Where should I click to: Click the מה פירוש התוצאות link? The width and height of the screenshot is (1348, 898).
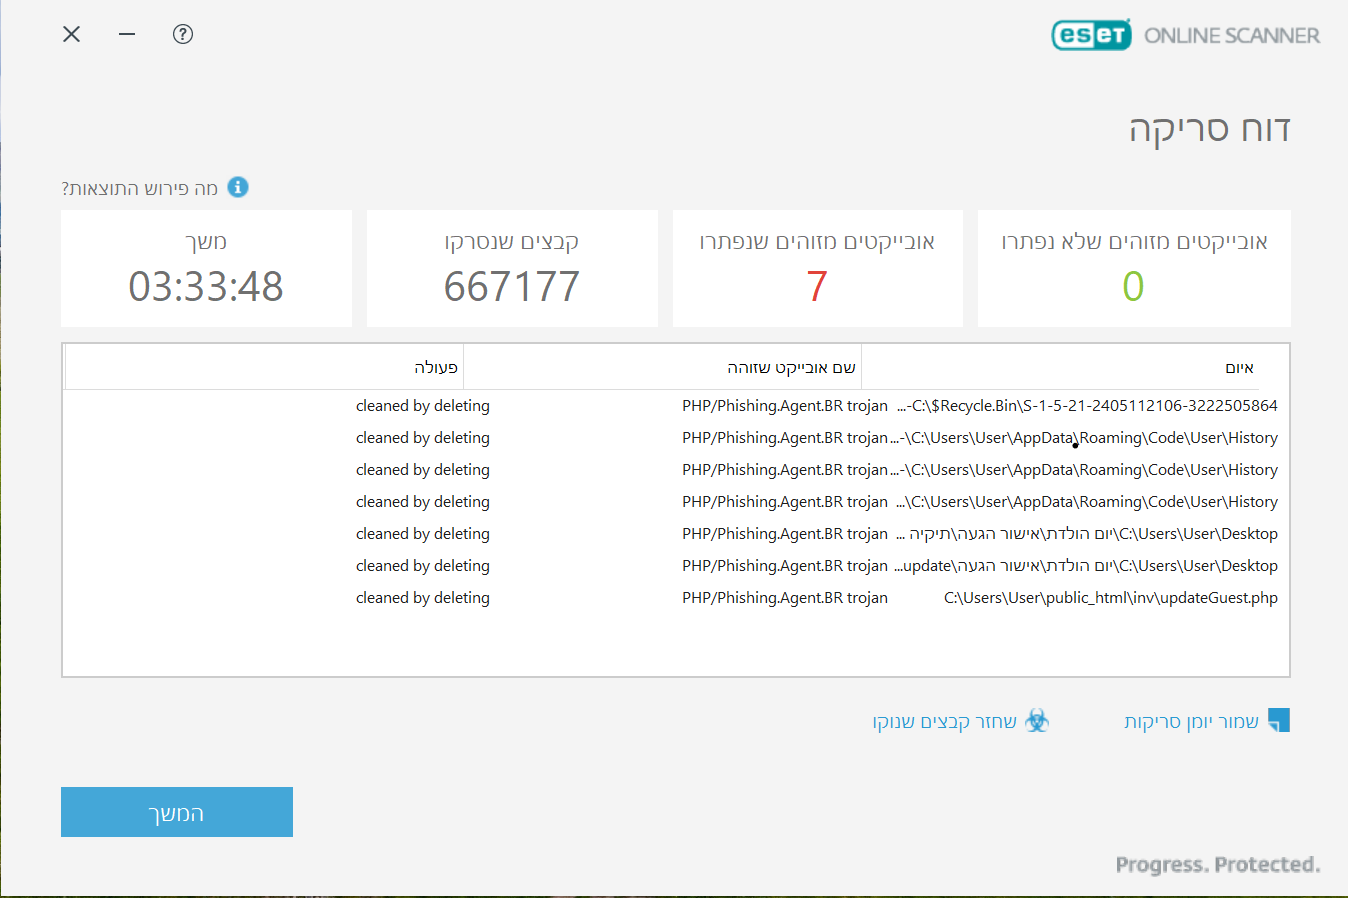[x=140, y=188]
